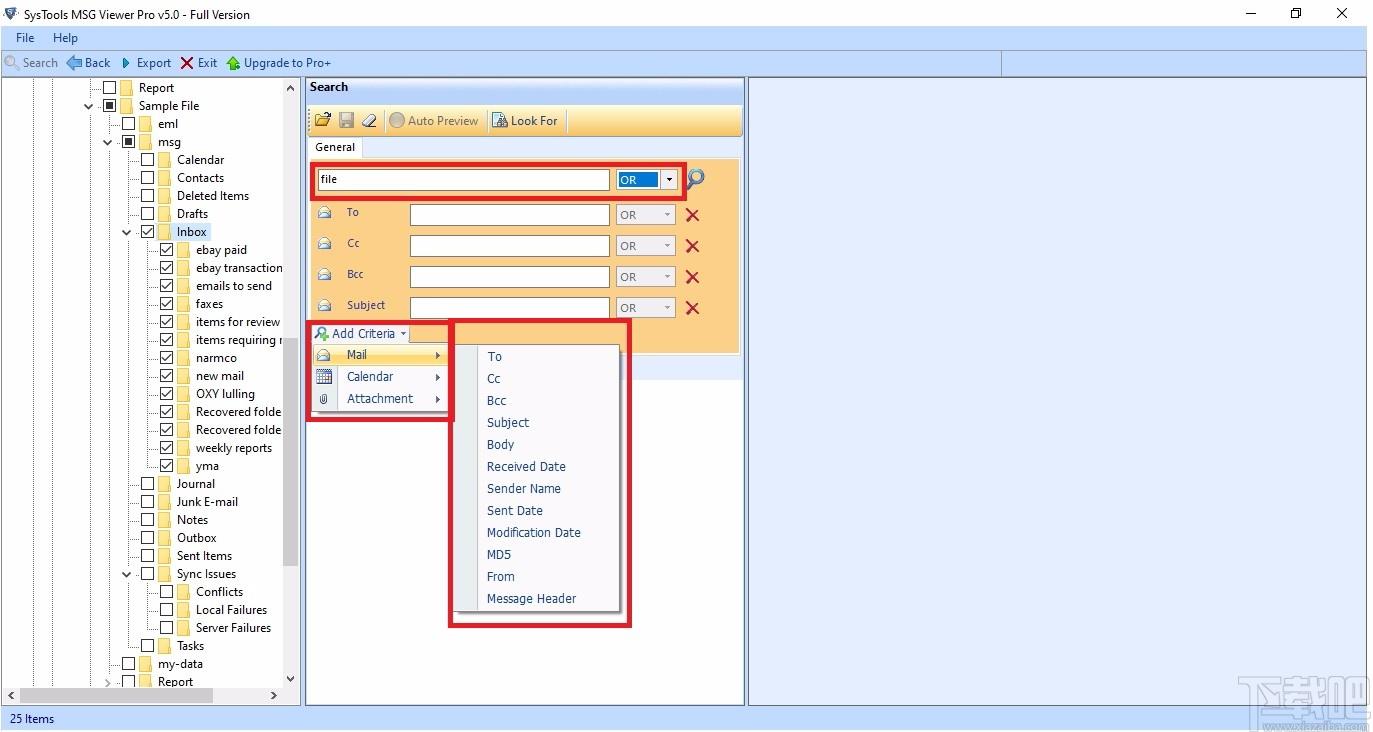Open the Calendar submenu
1373x732 pixels.
click(379, 377)
